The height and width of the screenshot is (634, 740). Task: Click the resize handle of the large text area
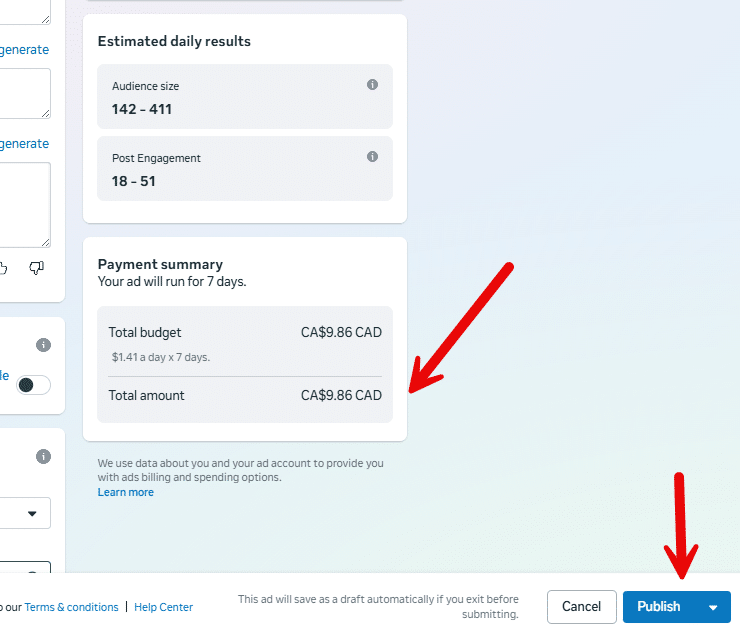[45, 241]
